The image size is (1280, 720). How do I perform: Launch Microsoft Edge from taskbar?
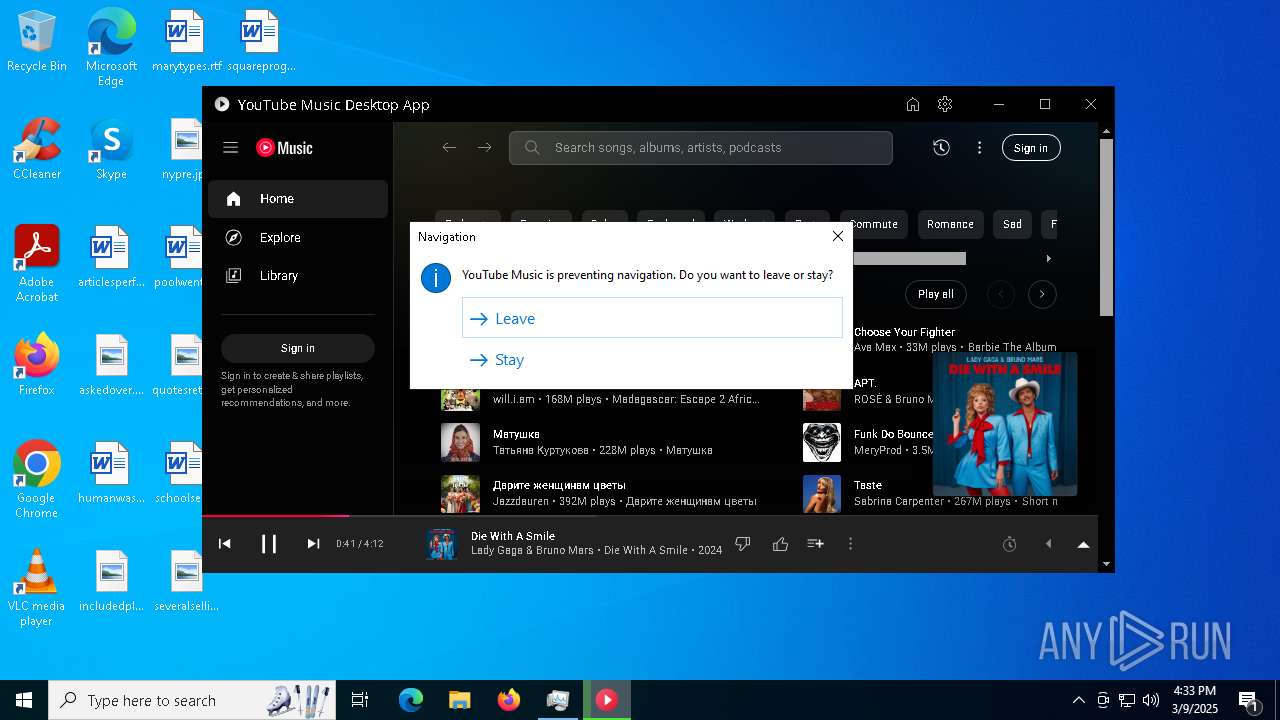coord(411,700)
